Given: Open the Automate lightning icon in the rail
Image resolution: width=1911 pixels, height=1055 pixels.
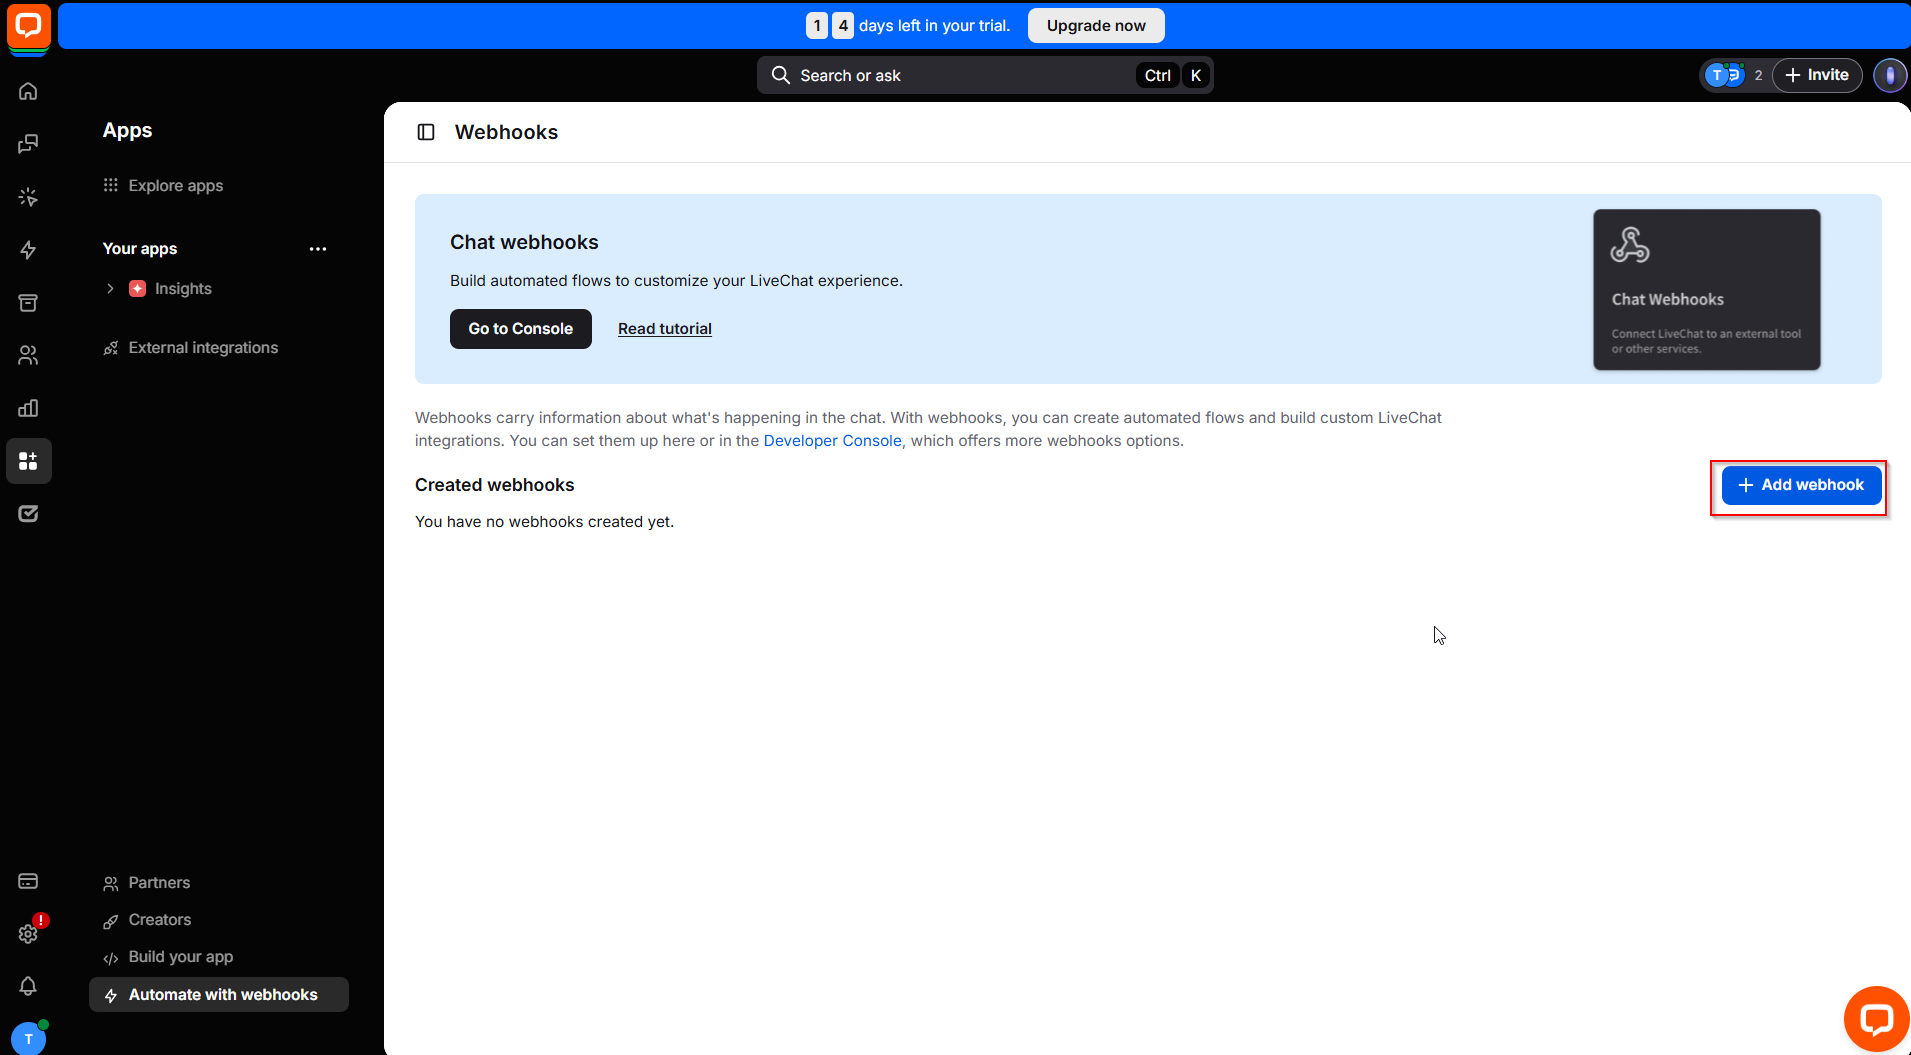Looking at the screenshot, I should click(28, 250).
